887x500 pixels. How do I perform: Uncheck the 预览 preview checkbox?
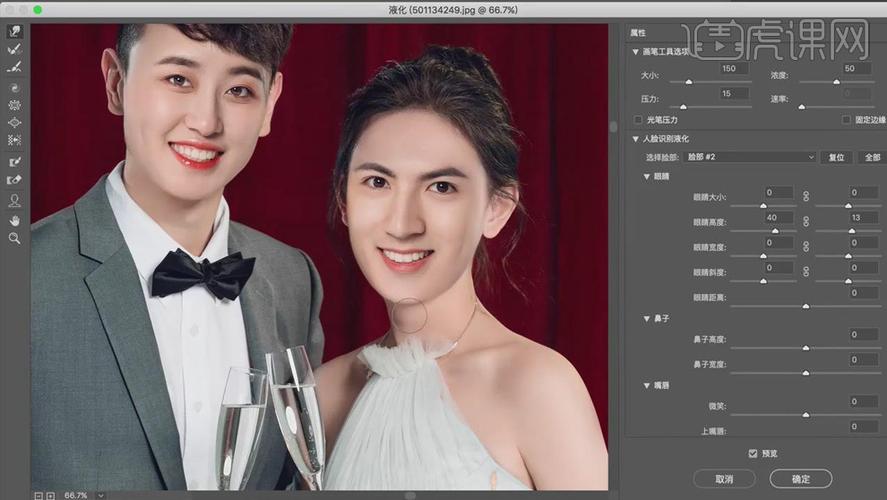[753, 454]
